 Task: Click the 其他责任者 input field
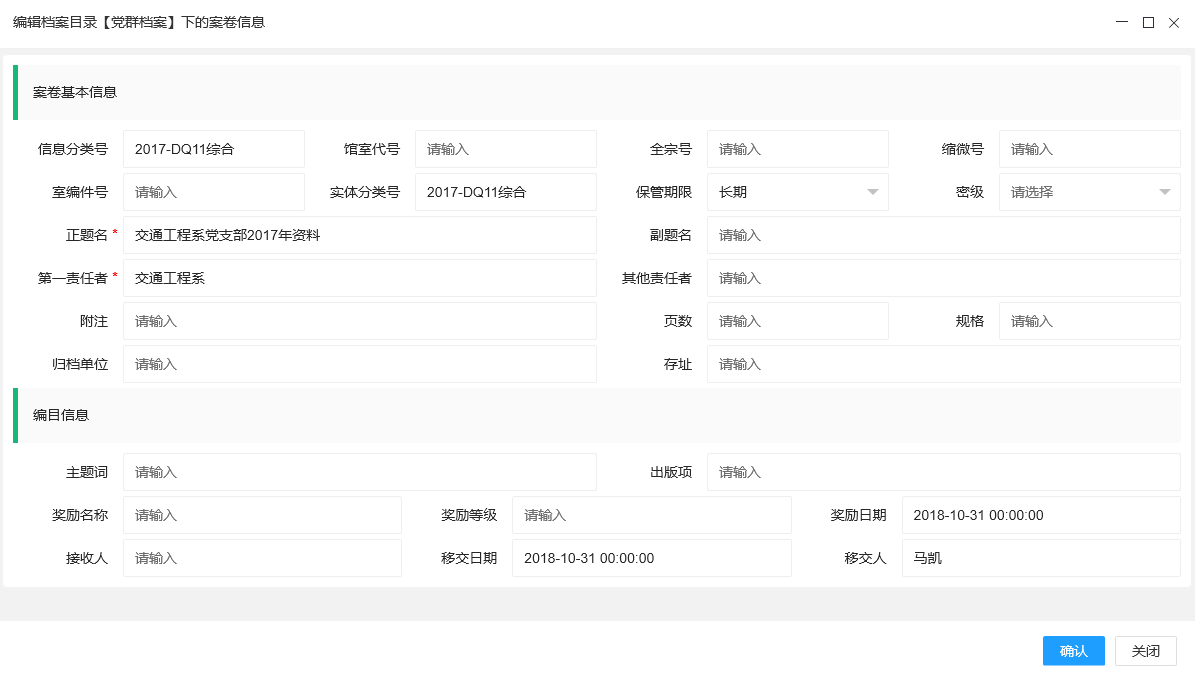click(x=943, y=278)
